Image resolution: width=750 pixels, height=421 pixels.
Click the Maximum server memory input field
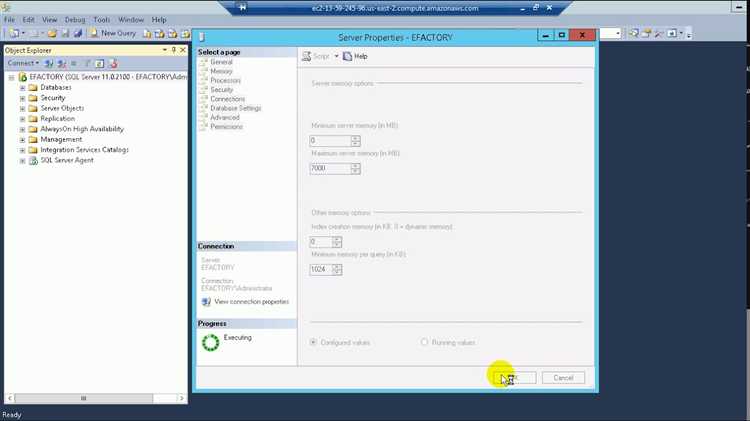[330, 168]
